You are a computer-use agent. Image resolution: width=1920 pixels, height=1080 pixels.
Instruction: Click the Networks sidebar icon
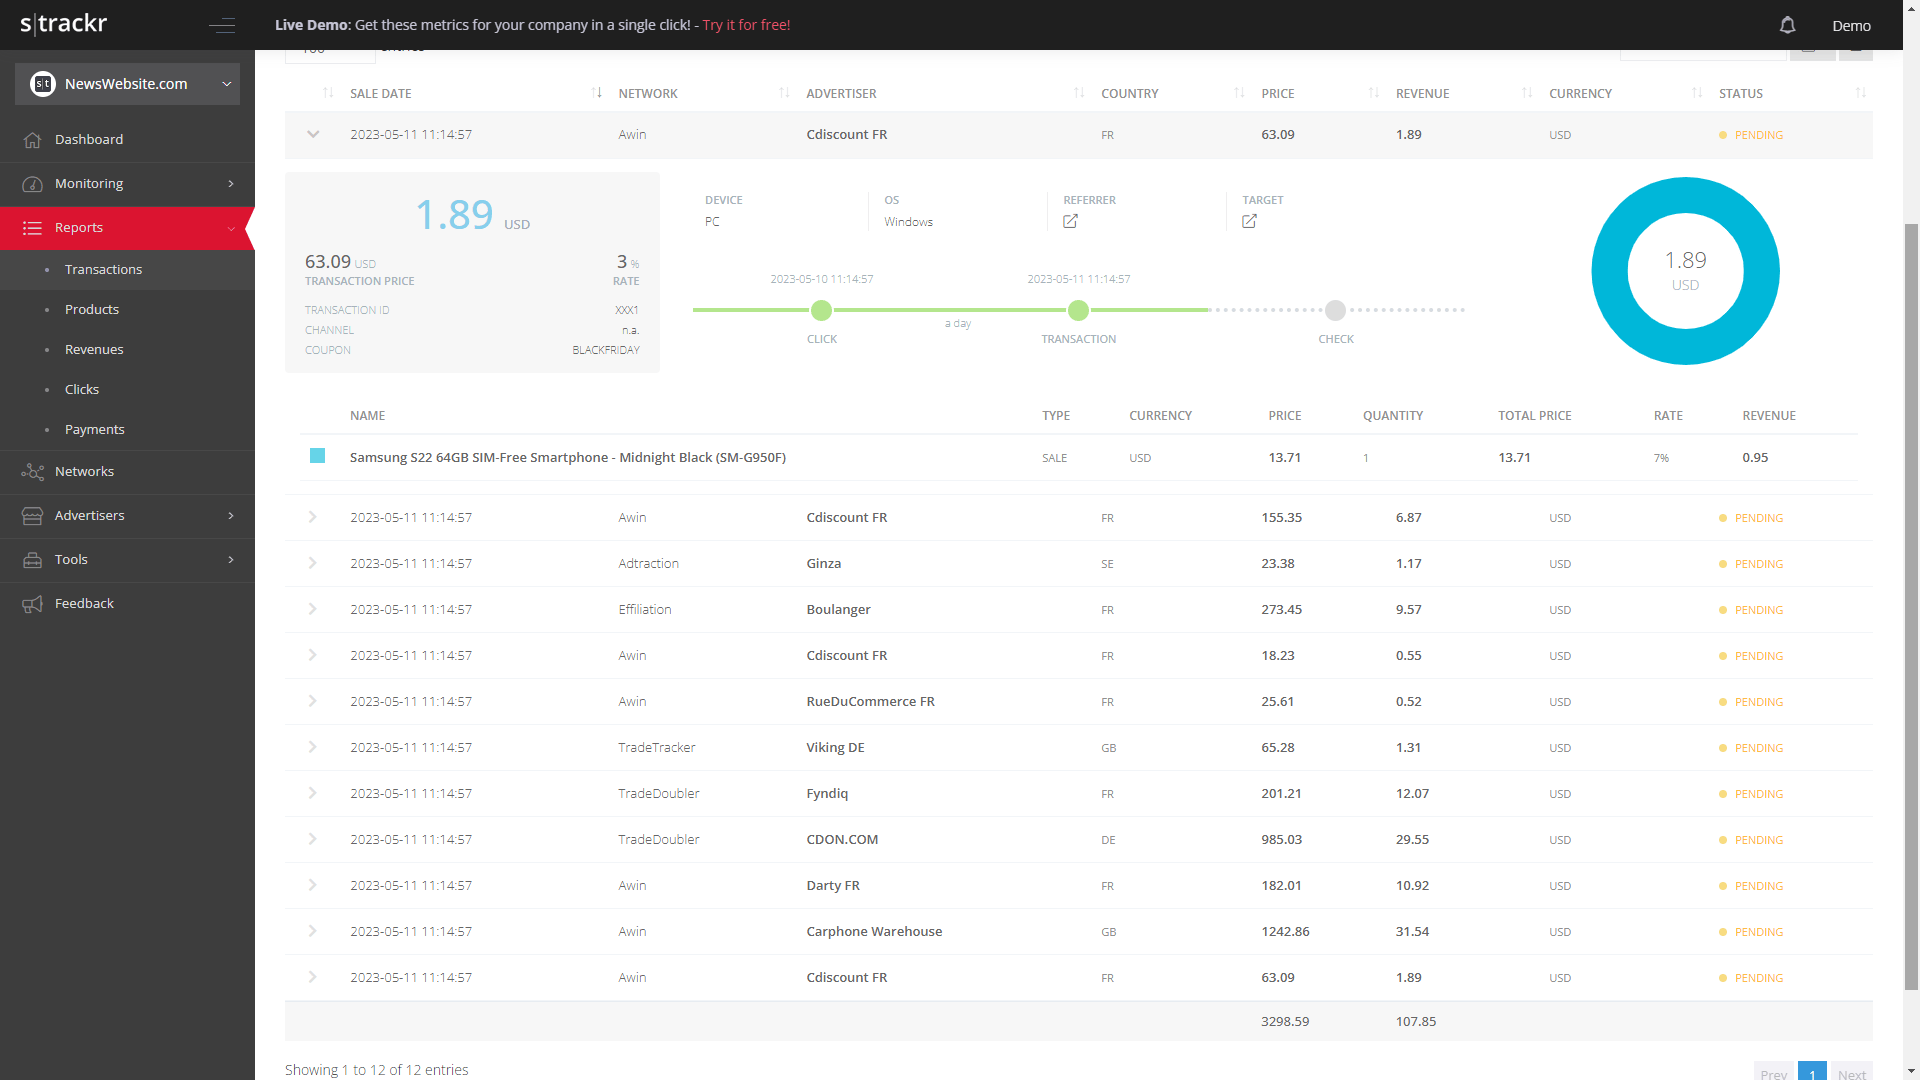coord(33,471)
